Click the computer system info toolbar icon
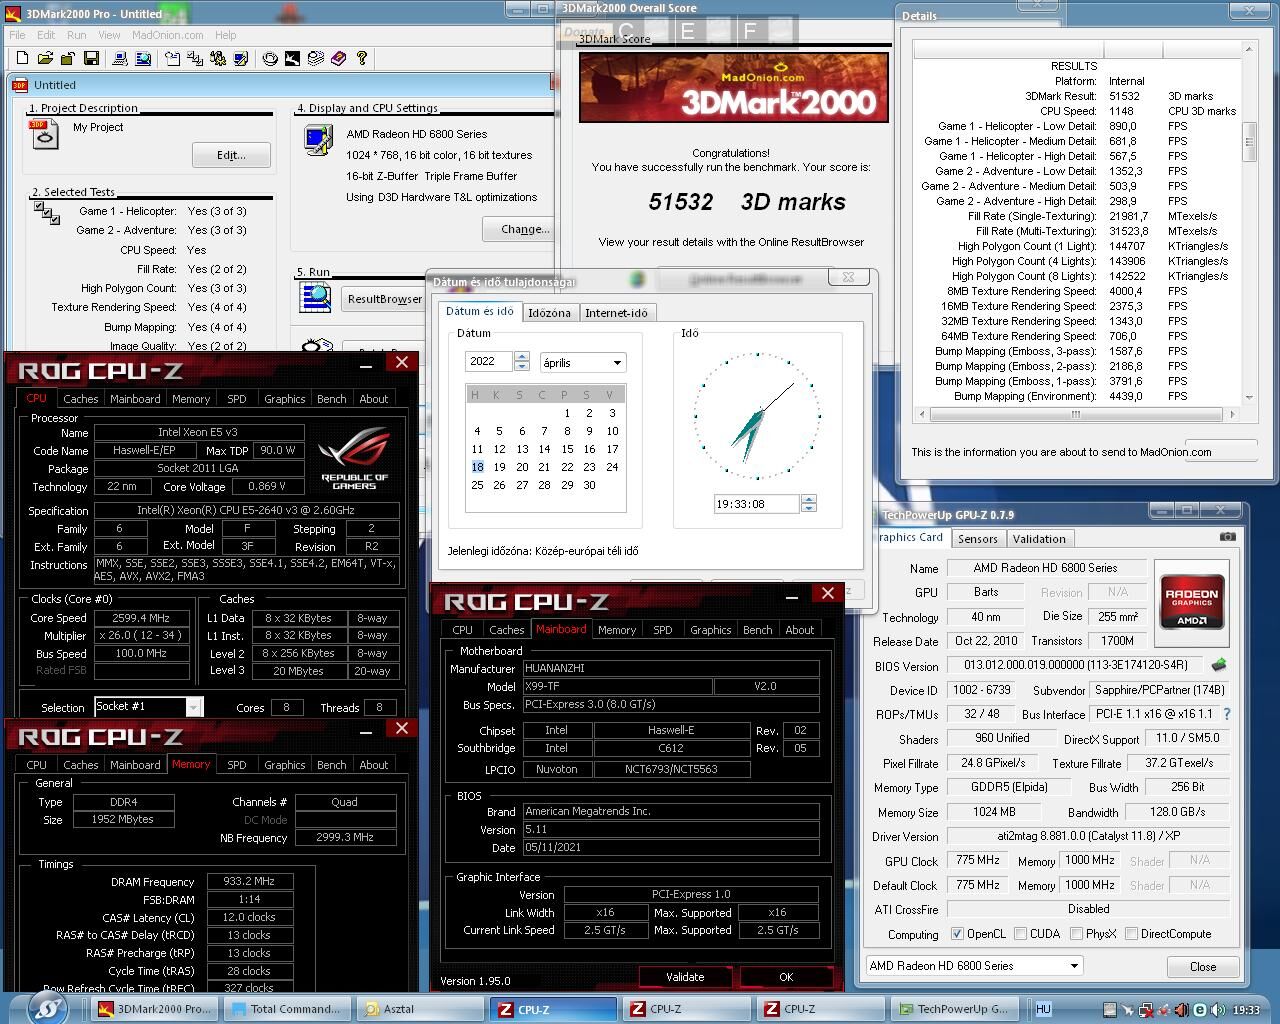1280x1024 pixels. tap(120, 58)
